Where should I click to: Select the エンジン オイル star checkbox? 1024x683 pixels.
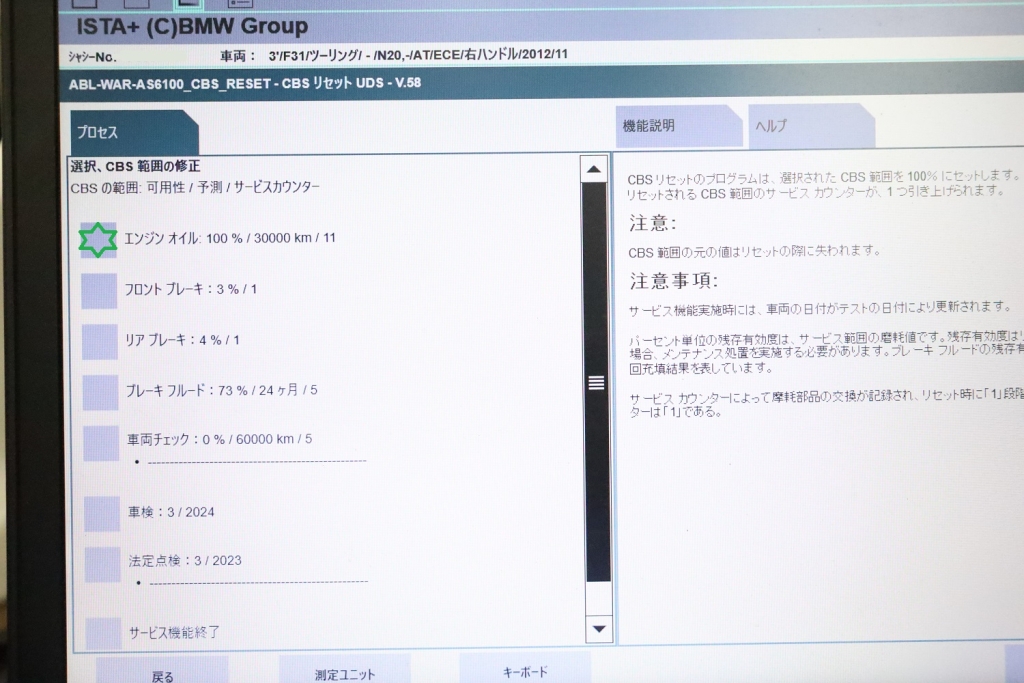tap(98, 240)
